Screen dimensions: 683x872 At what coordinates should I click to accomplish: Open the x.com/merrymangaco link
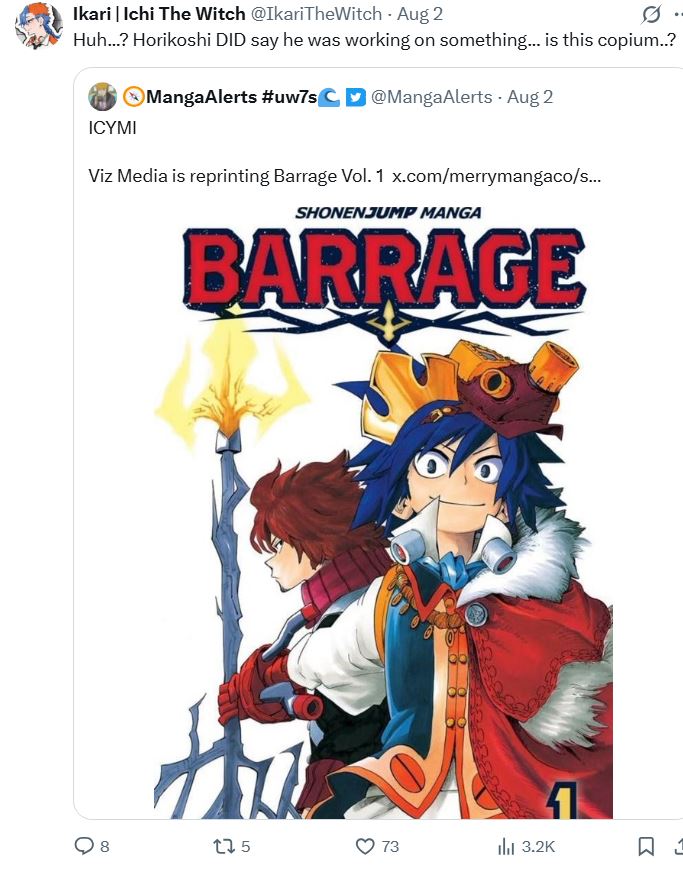tap(496, 176)
